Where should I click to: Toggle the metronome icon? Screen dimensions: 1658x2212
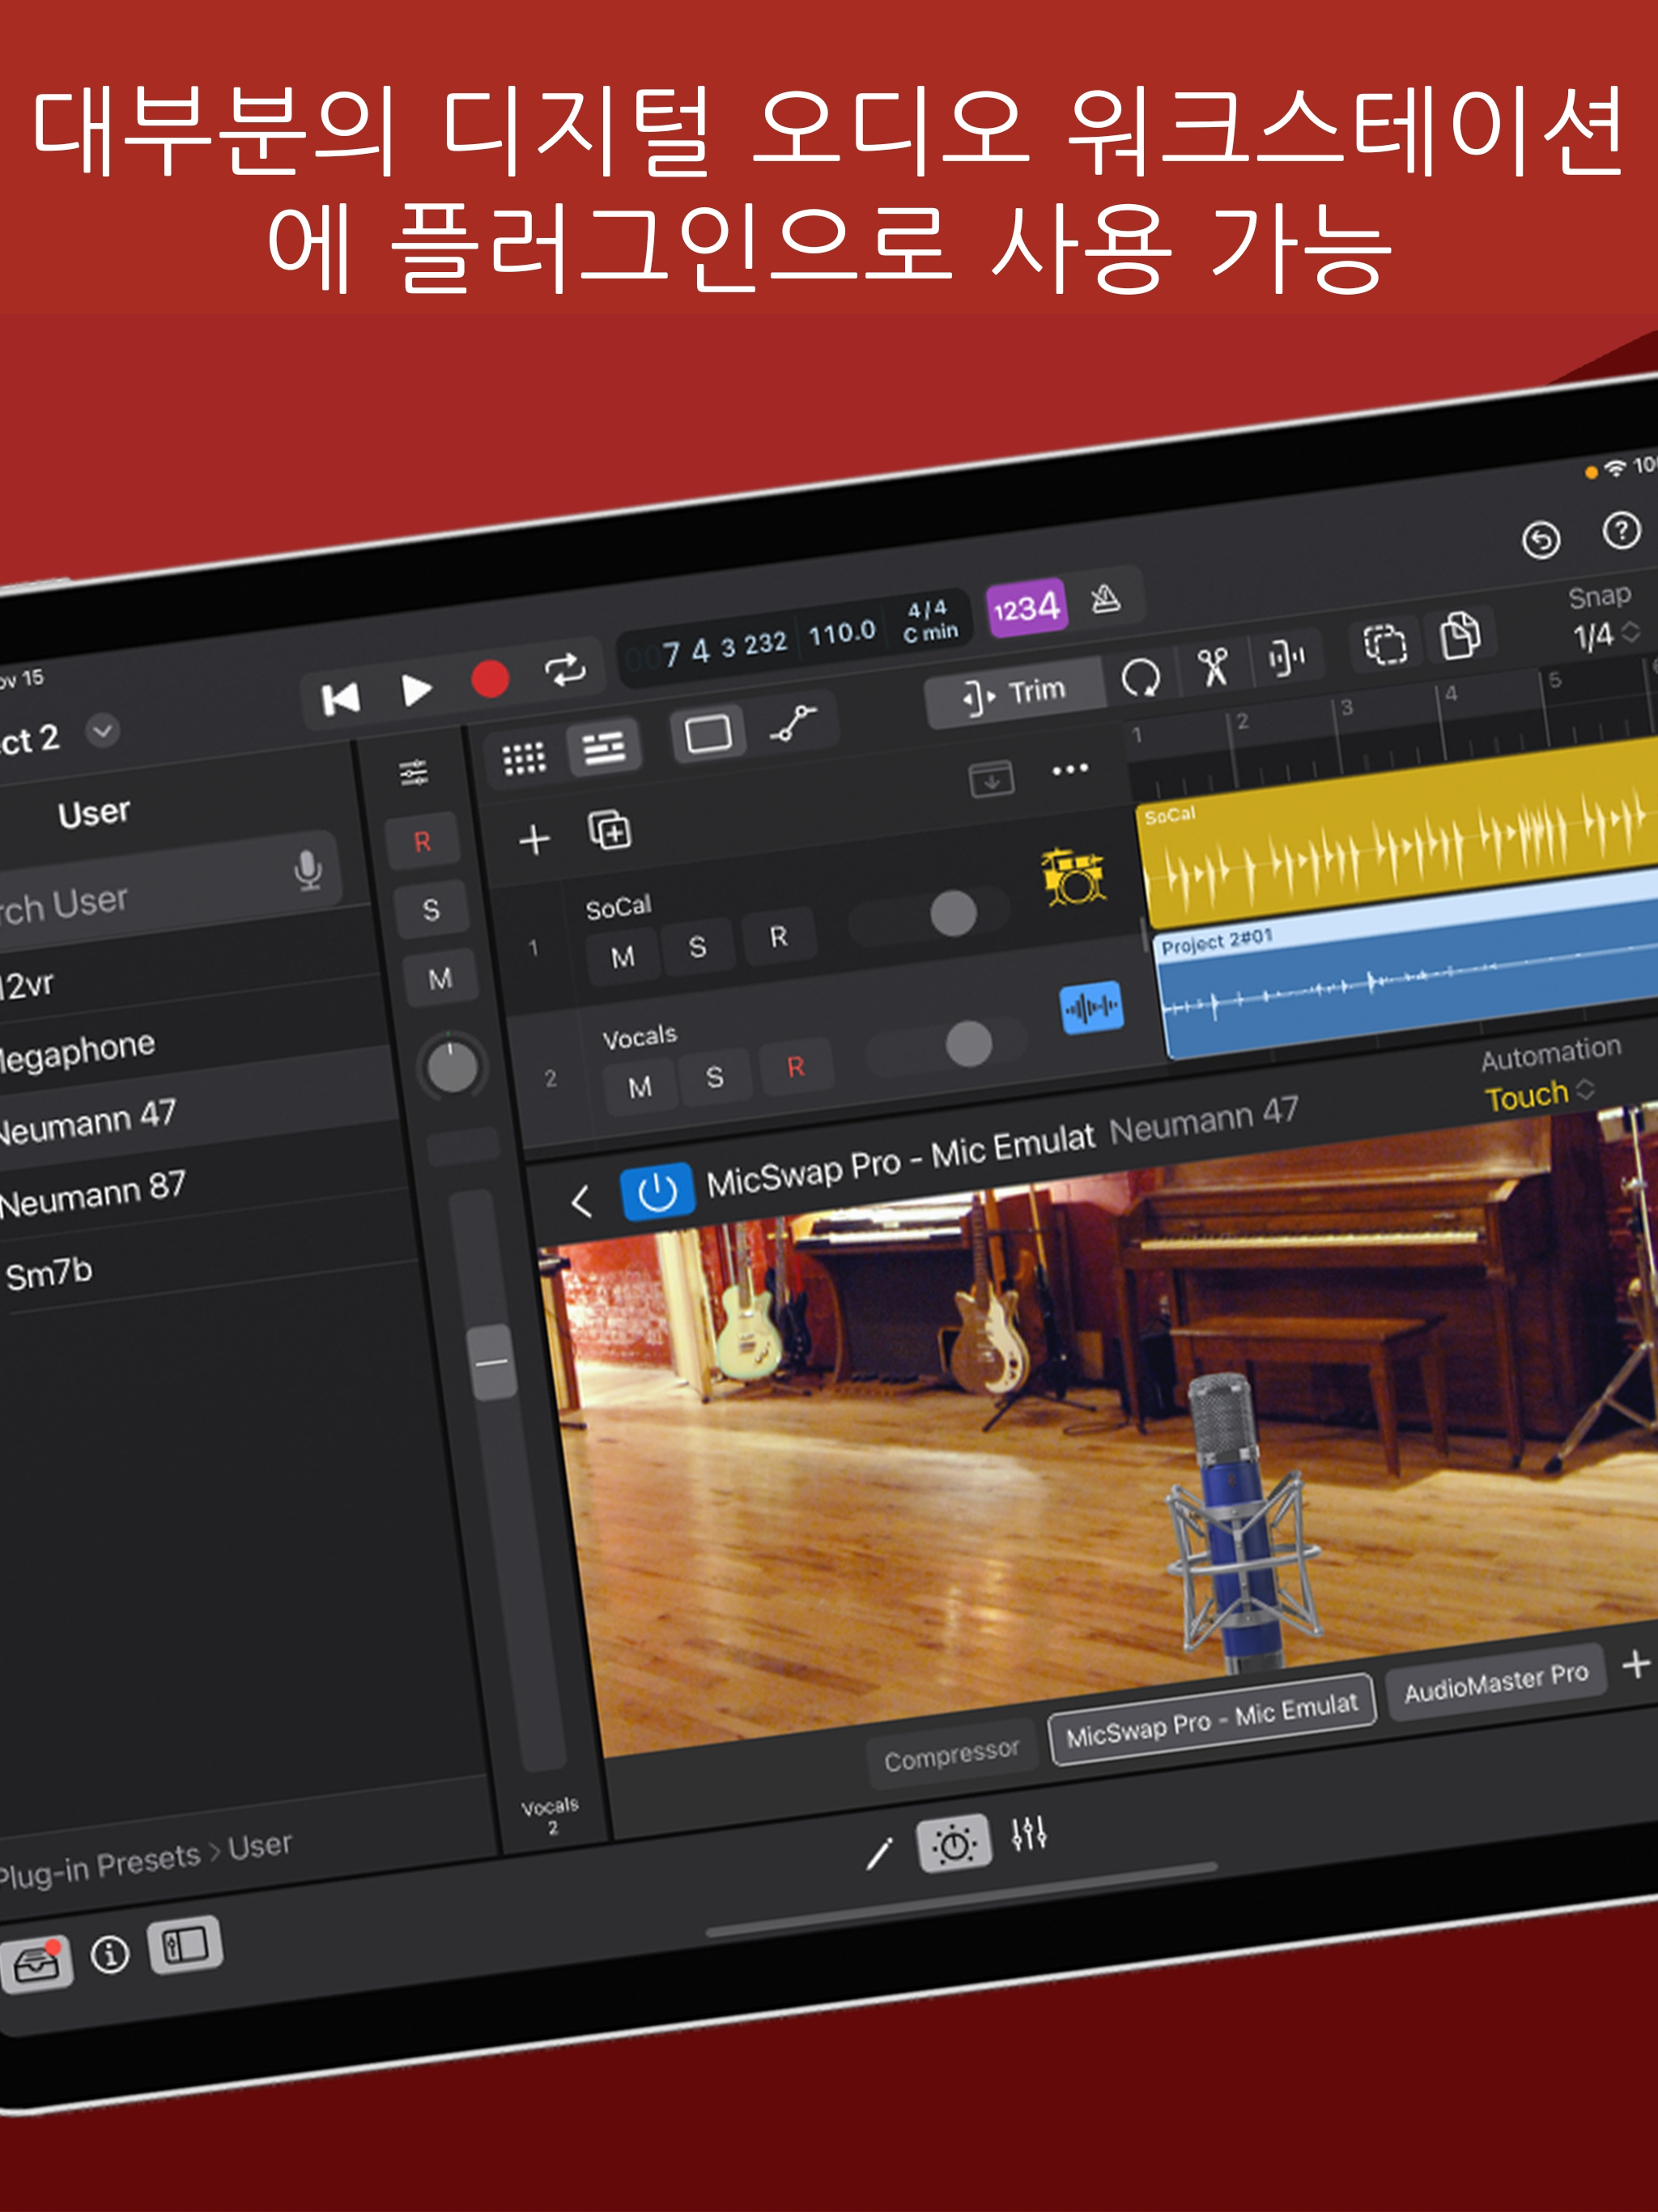(x=1105, y=598)
